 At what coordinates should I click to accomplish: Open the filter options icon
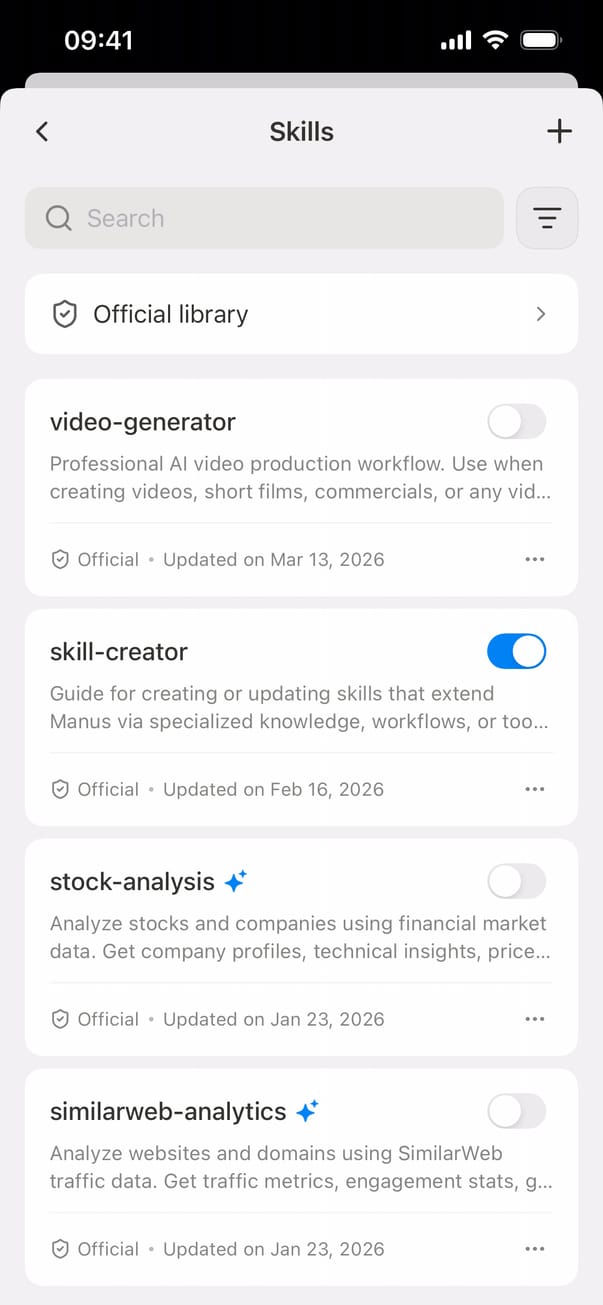click(547, 218)
